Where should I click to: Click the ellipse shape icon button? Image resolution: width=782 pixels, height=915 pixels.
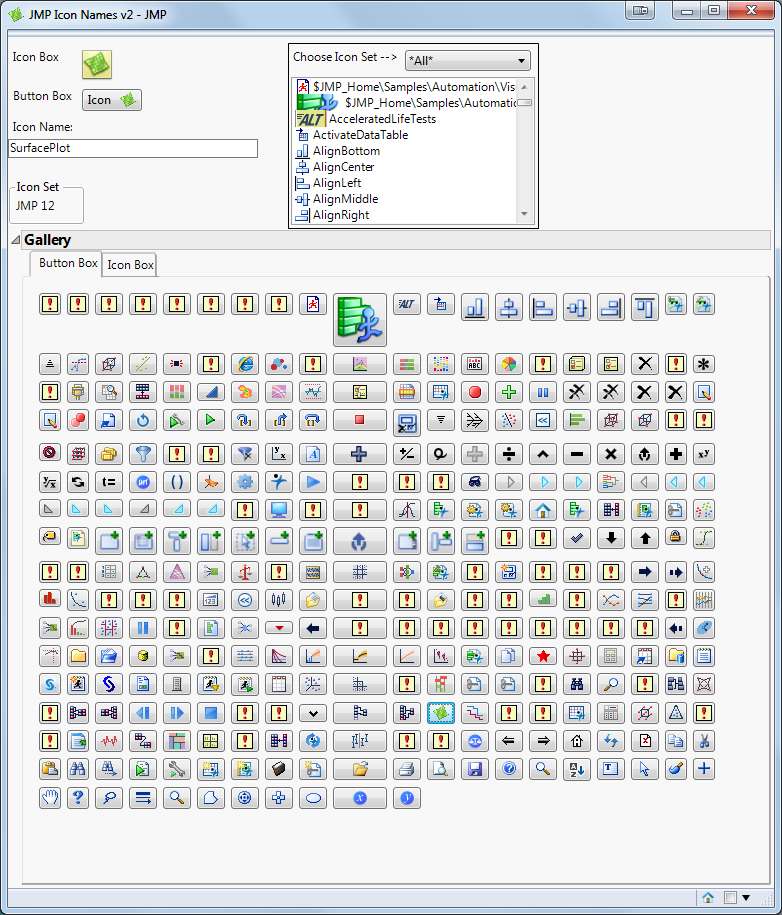coord(313,798)
